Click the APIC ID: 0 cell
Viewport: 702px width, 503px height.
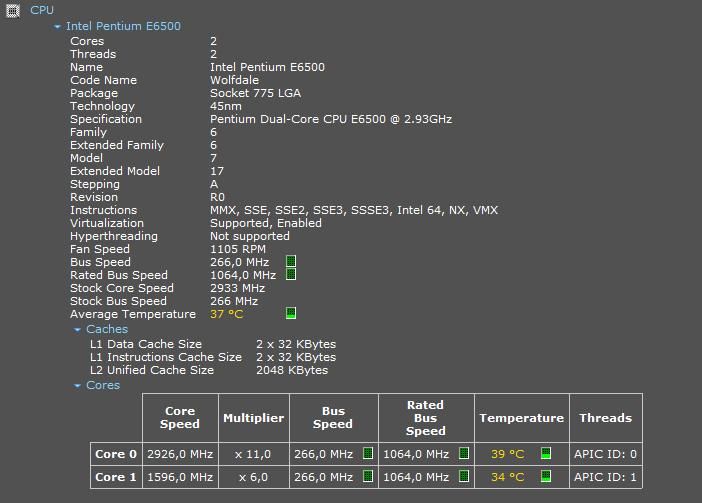click(x=606, y=454)
